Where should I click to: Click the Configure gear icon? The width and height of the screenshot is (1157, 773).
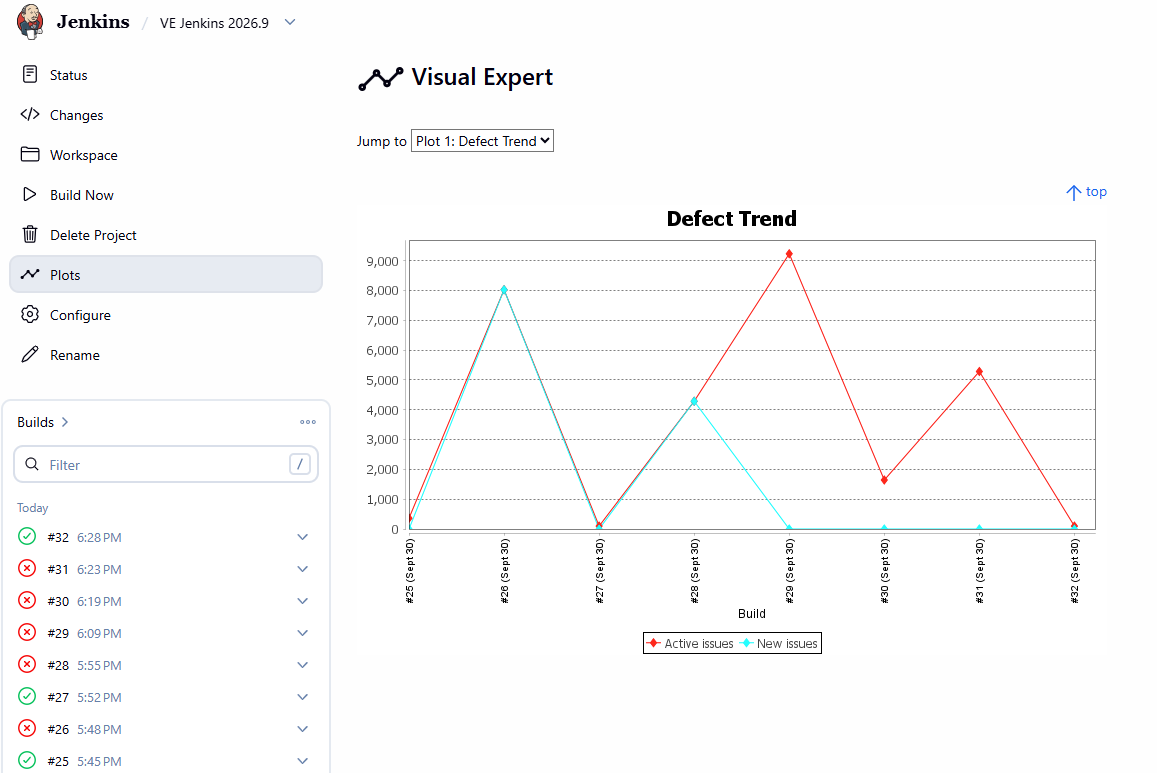point(30,314)
